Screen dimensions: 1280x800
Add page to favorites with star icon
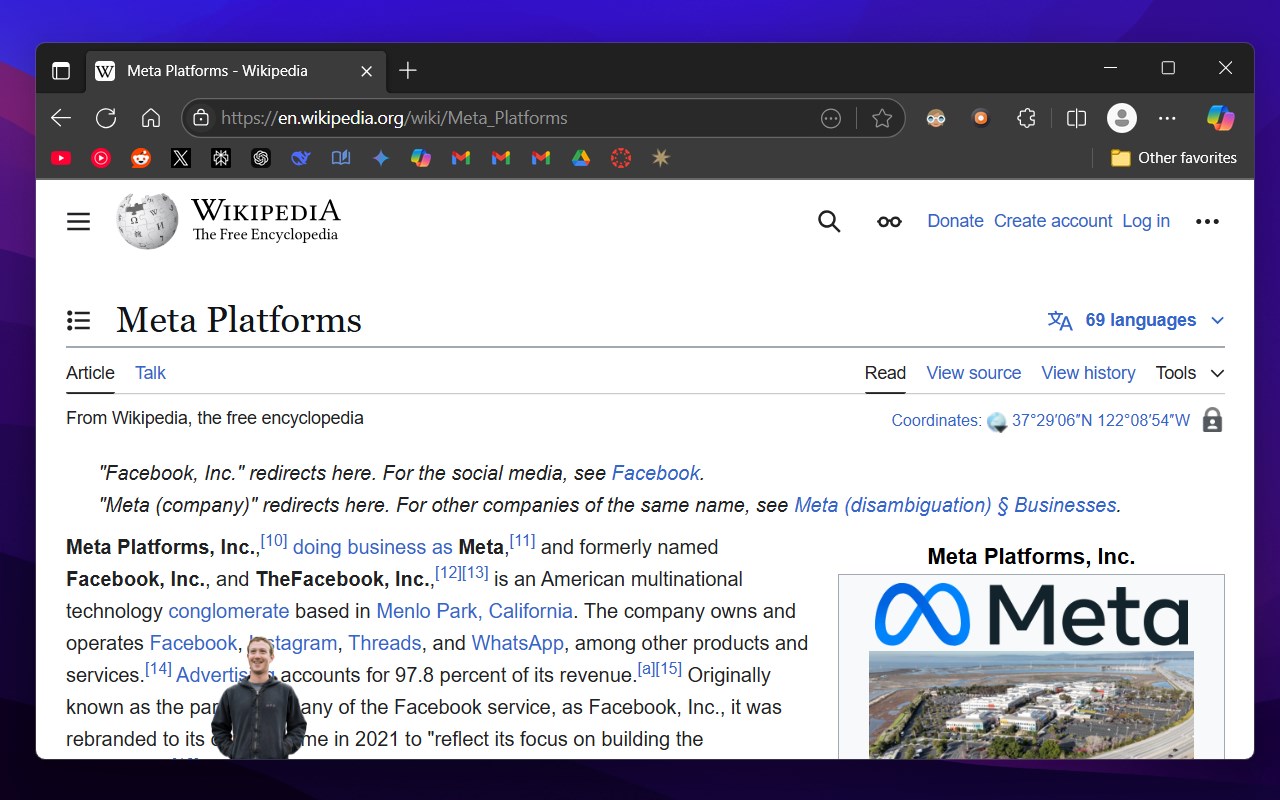(x=882, y=118)
